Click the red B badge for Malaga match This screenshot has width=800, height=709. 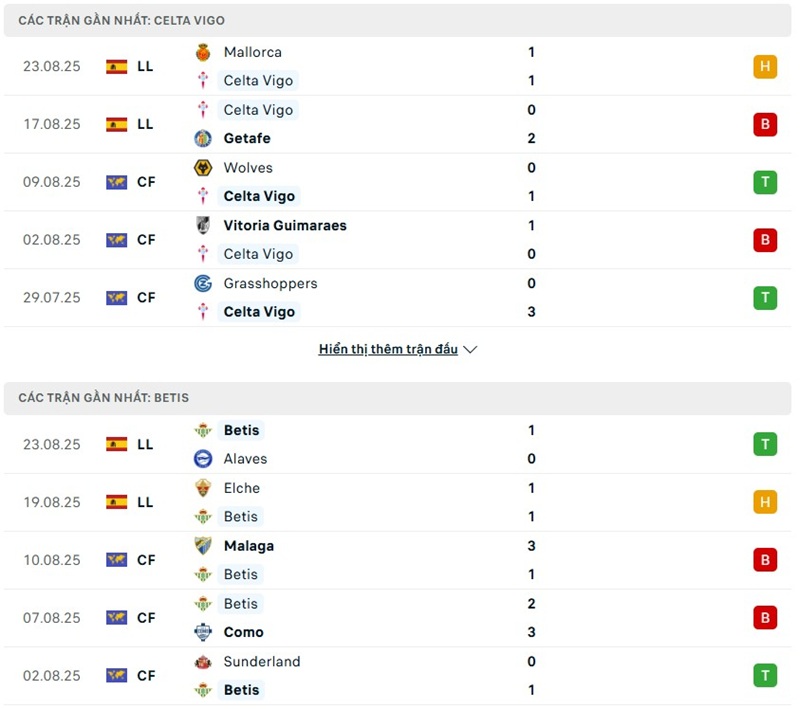point(765,560)
